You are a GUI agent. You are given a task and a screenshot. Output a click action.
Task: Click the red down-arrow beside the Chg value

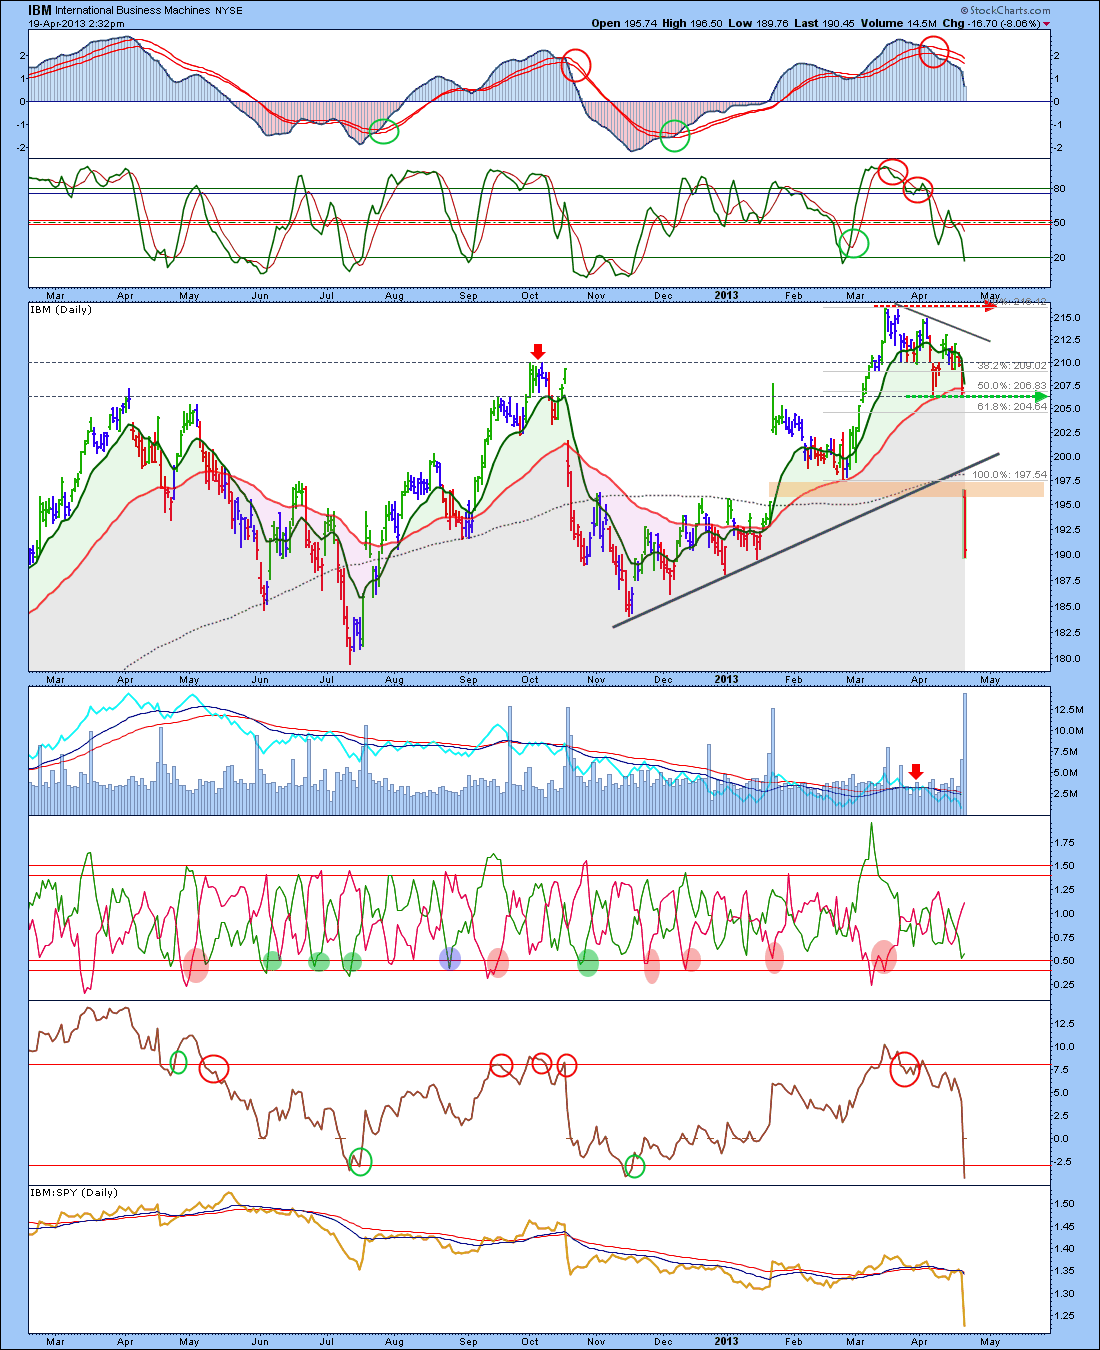point(1047,23)
